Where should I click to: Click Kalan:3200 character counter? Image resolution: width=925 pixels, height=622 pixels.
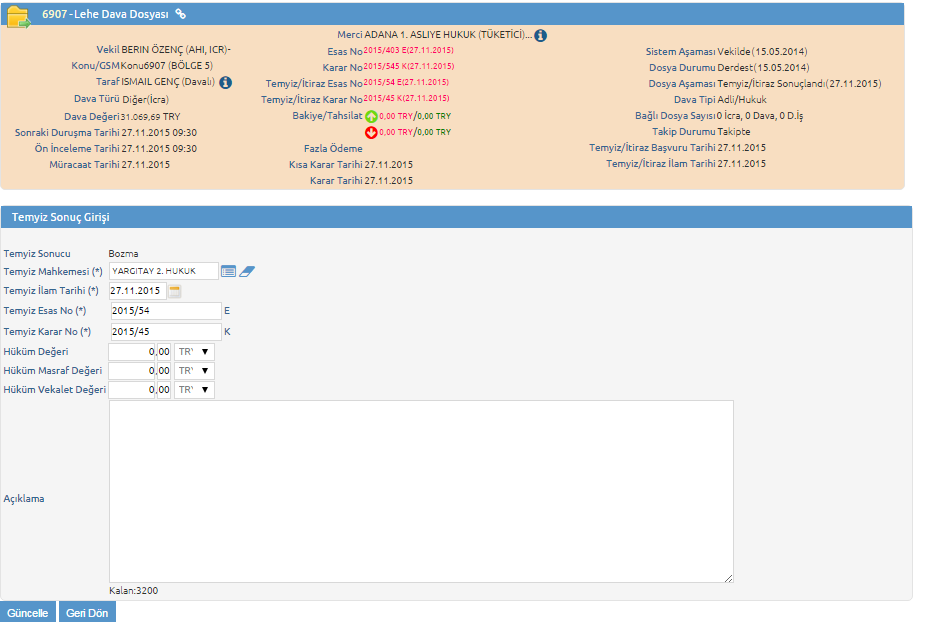coord(133,591)
